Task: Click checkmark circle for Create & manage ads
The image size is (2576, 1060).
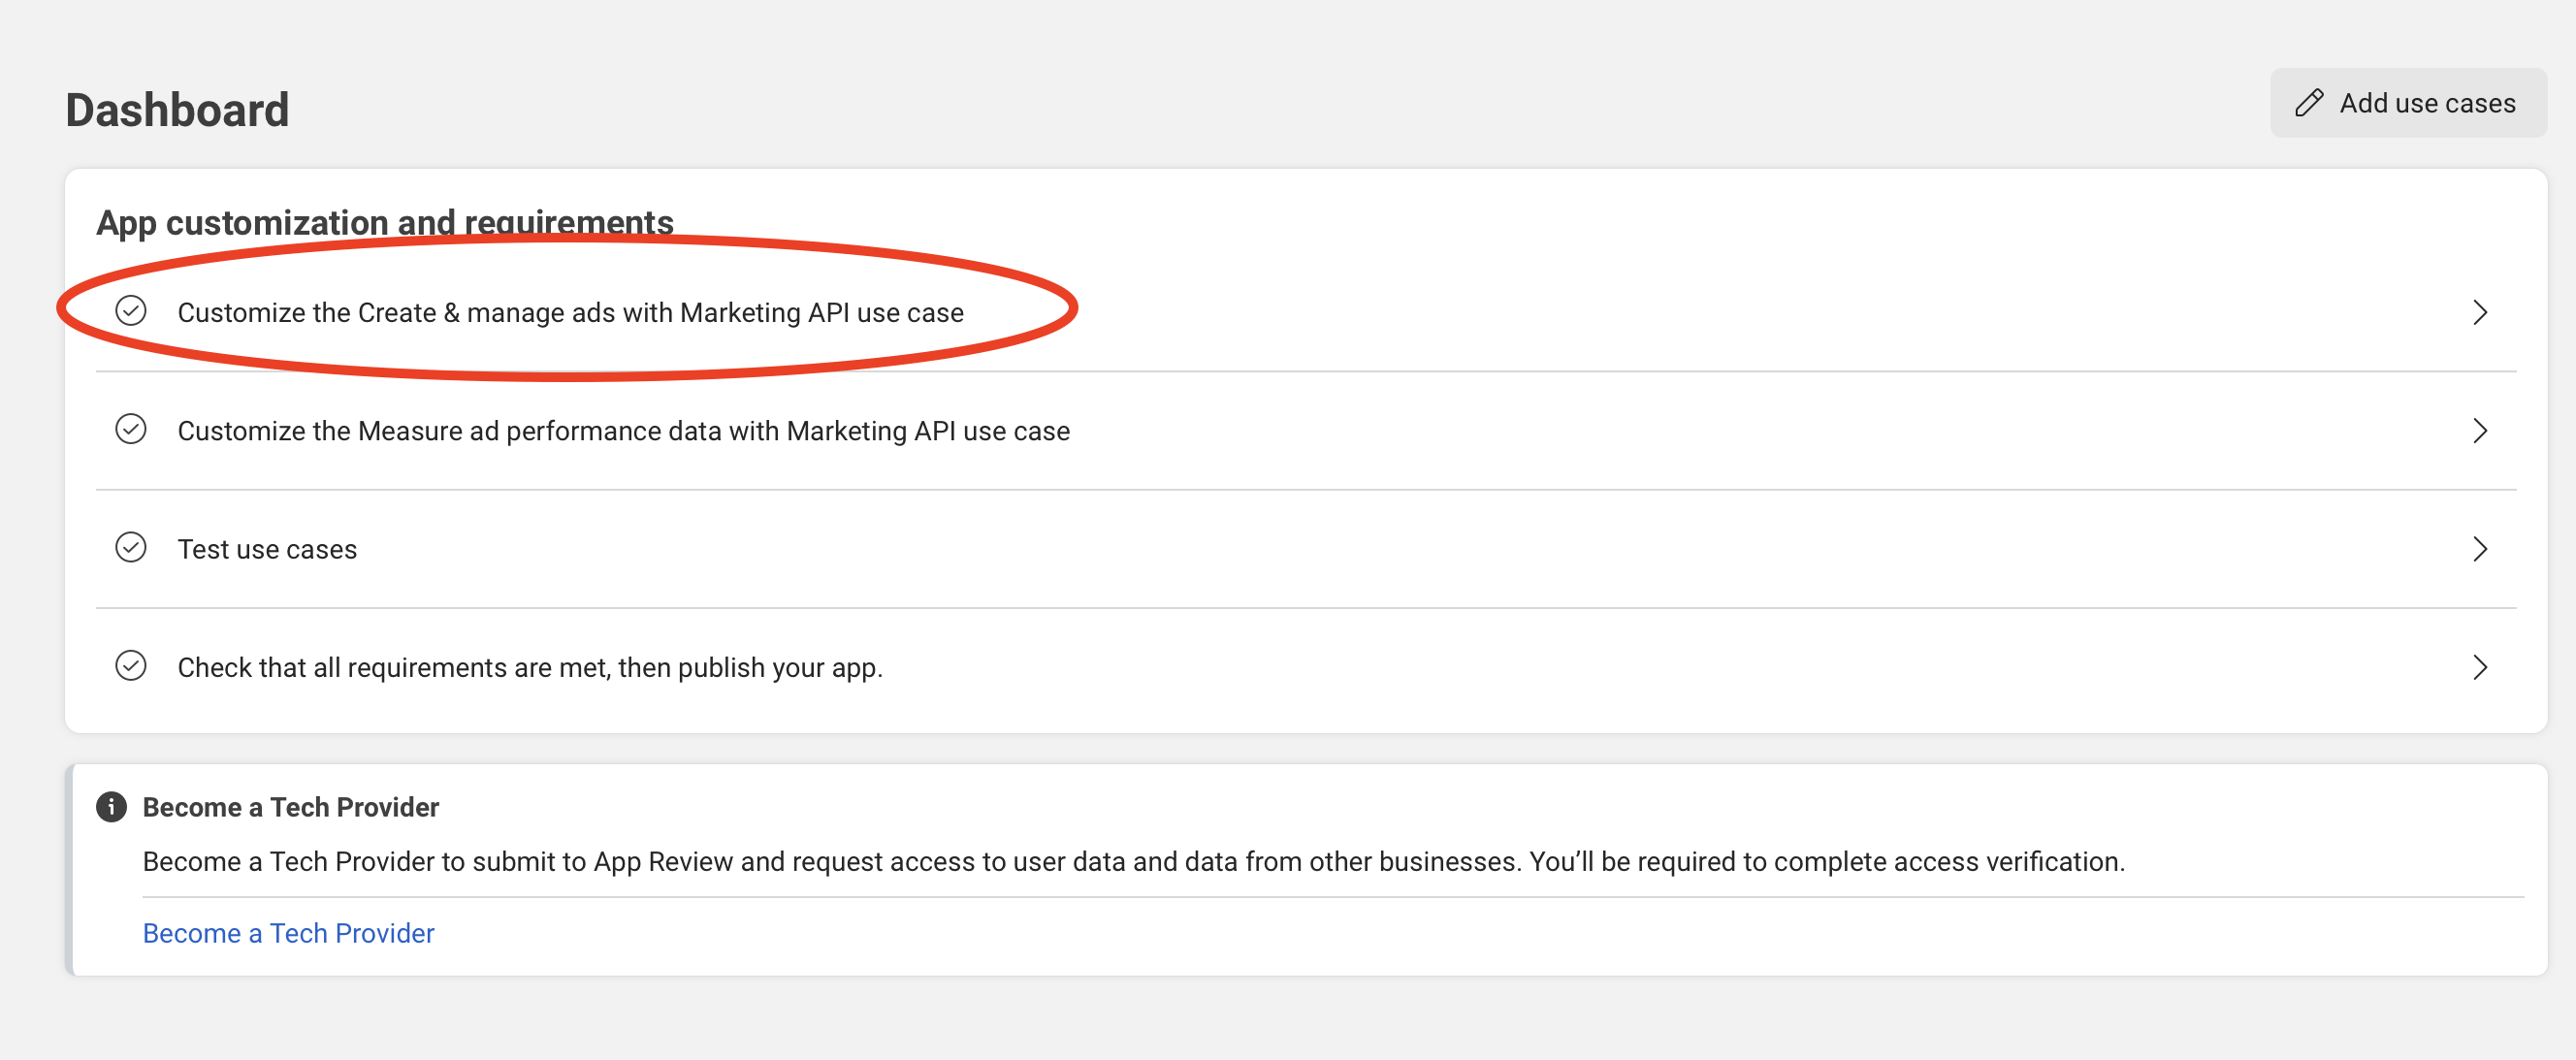Action: [131, 311]
